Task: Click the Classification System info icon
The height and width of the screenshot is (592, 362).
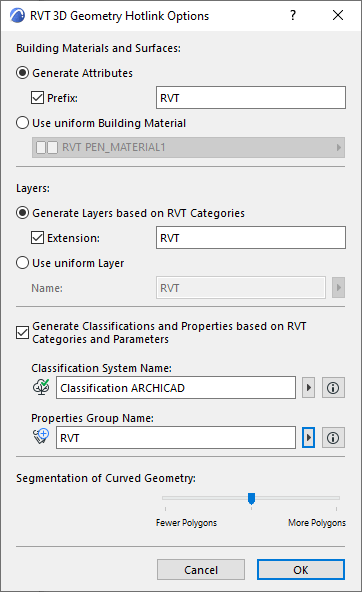Action: pyautogui.click(x=333, y=388)
